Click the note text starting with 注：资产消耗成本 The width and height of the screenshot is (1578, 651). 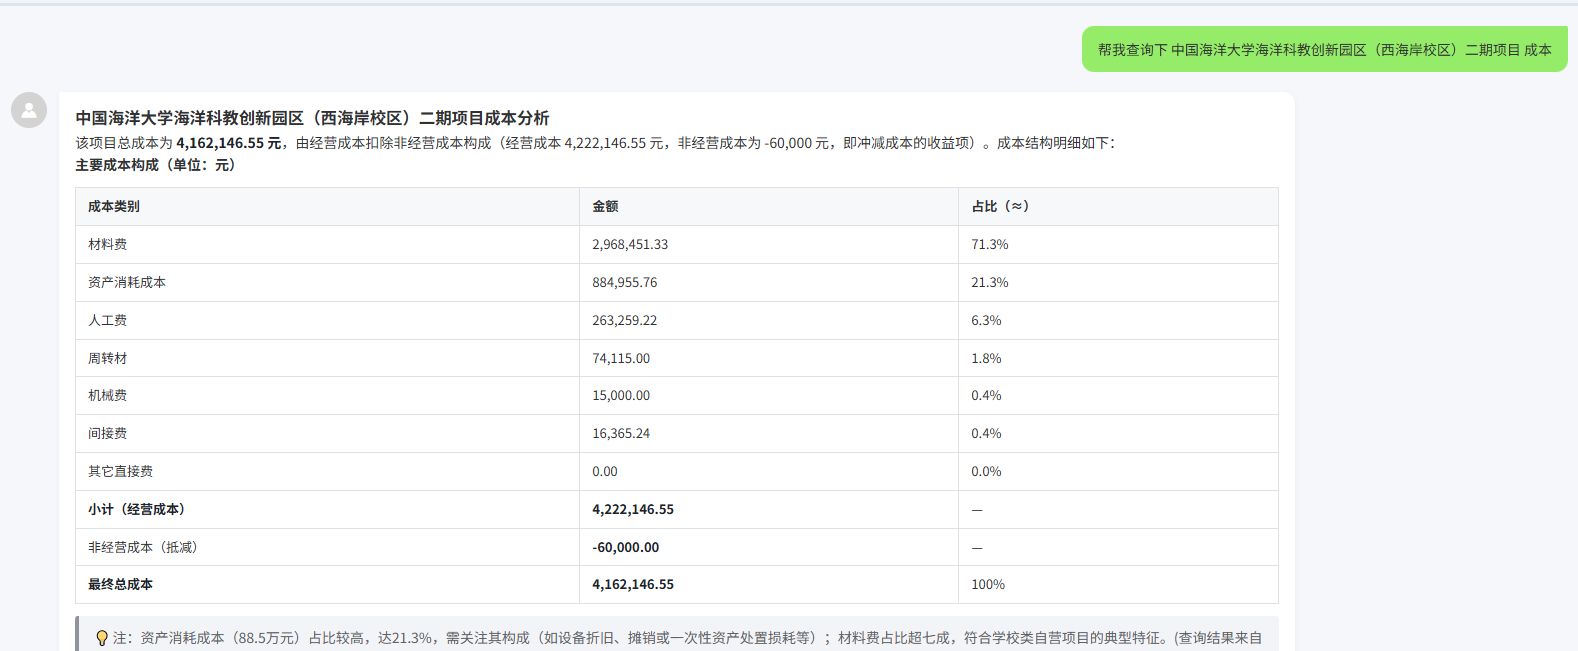pos(688,638)
